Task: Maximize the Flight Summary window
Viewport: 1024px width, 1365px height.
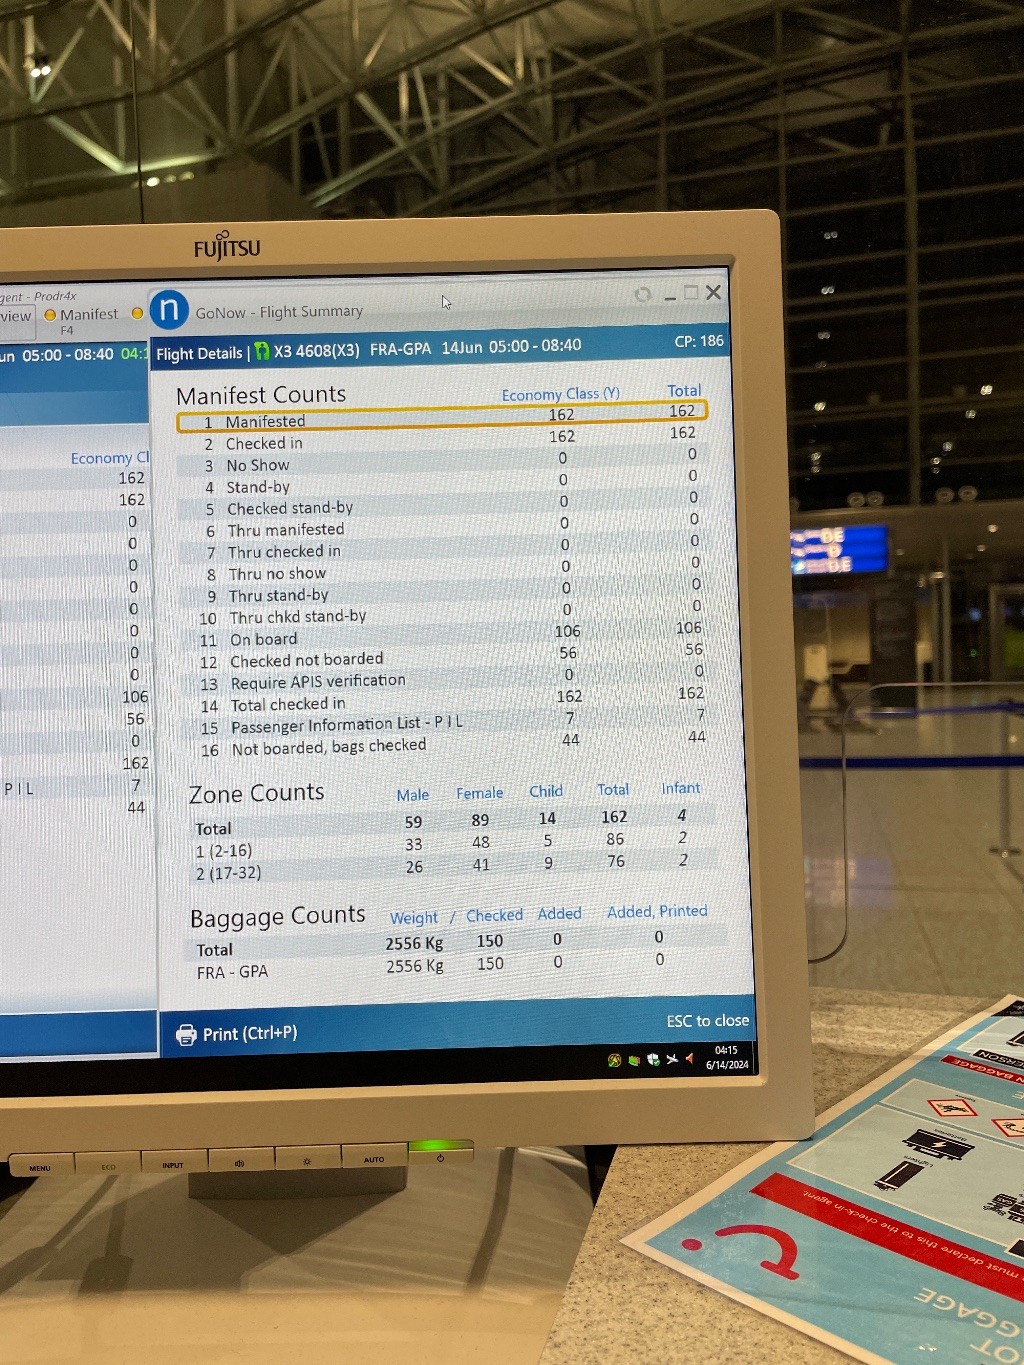Action: click(691, 293)
